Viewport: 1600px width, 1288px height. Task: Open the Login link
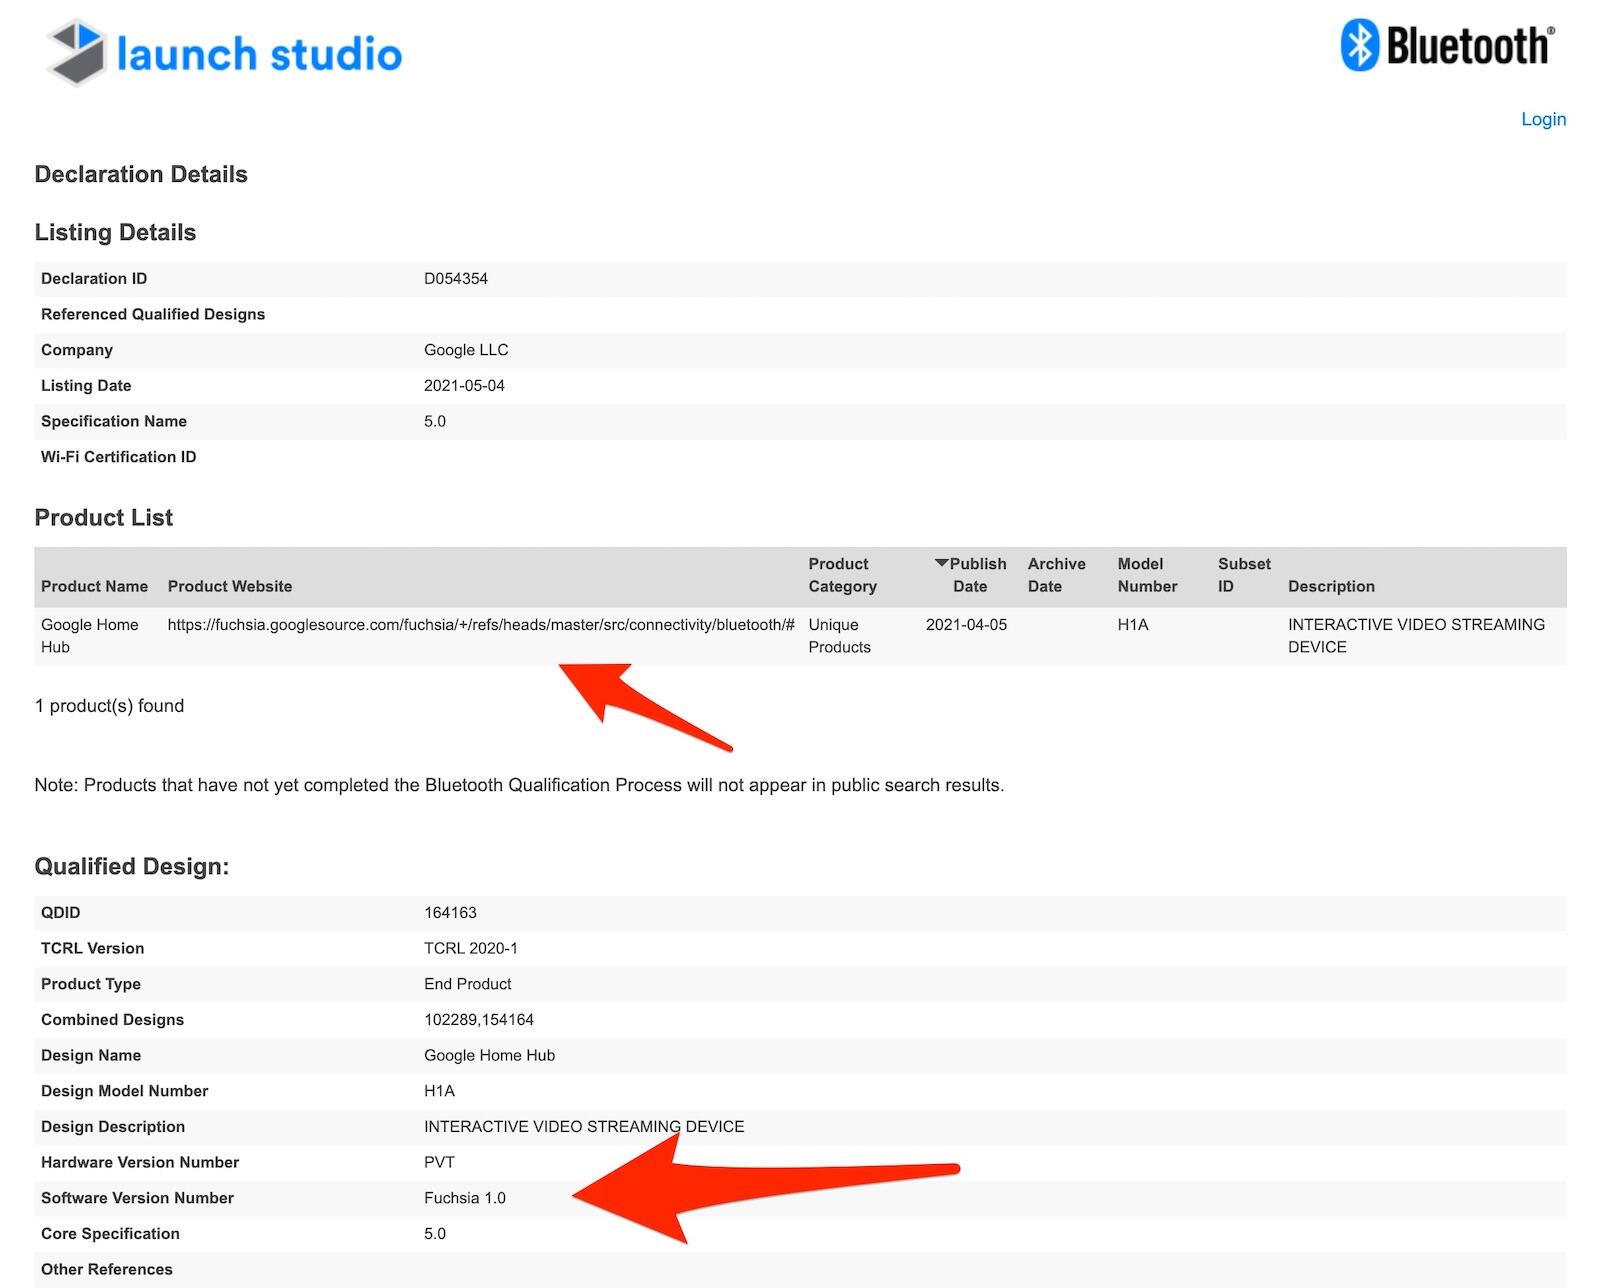coord(1543,119)
